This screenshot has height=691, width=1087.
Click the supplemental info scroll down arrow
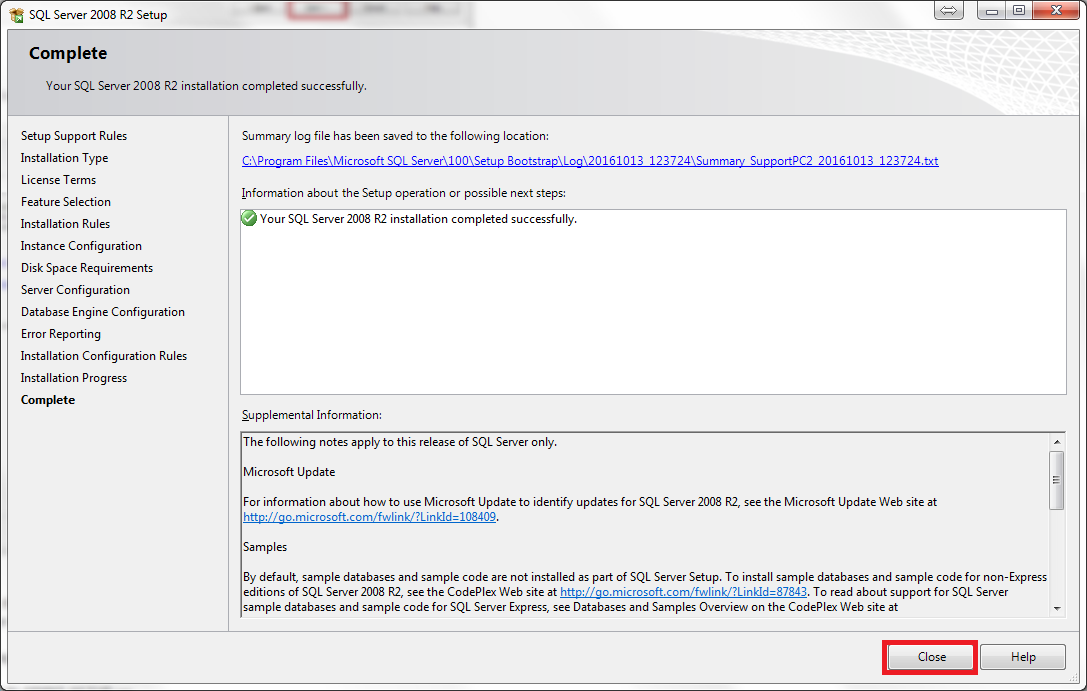(x=1057, y=608)
